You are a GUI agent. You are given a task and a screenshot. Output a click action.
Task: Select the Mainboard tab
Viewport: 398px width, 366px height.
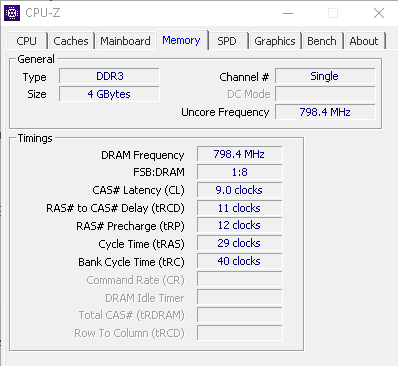125,41
